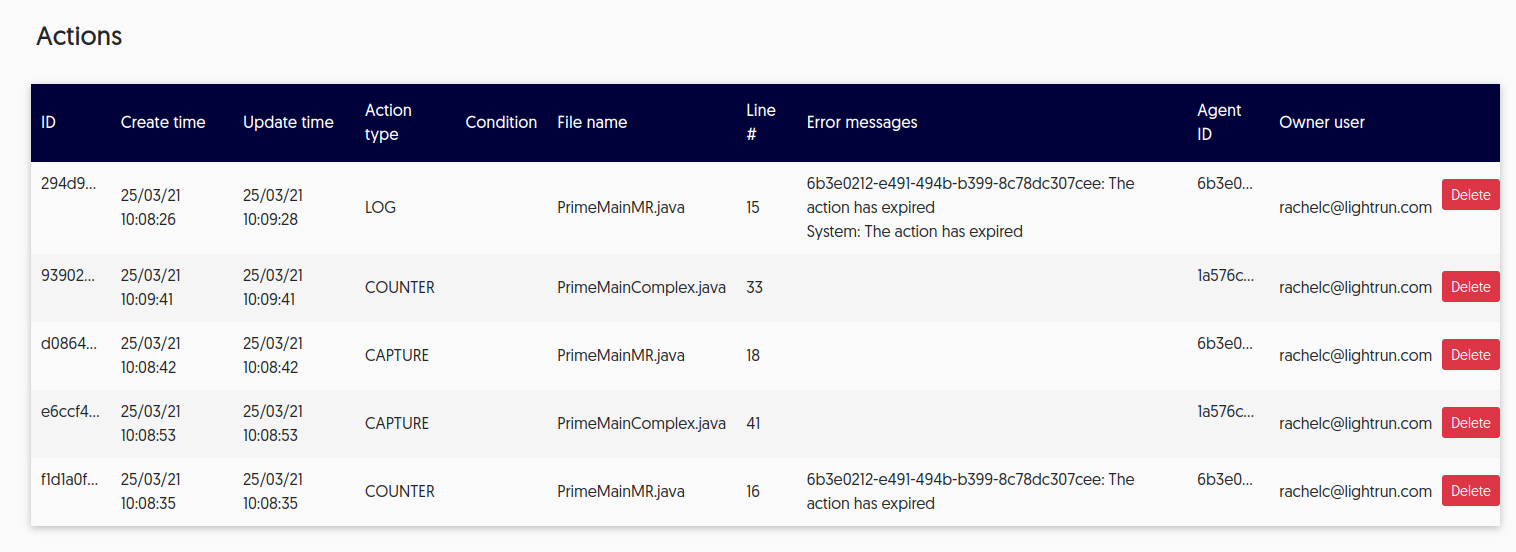The width and height of the screenshot is (1516, 552).
Task: Click the Actions page heading
Action: click(x=79, y=36)
